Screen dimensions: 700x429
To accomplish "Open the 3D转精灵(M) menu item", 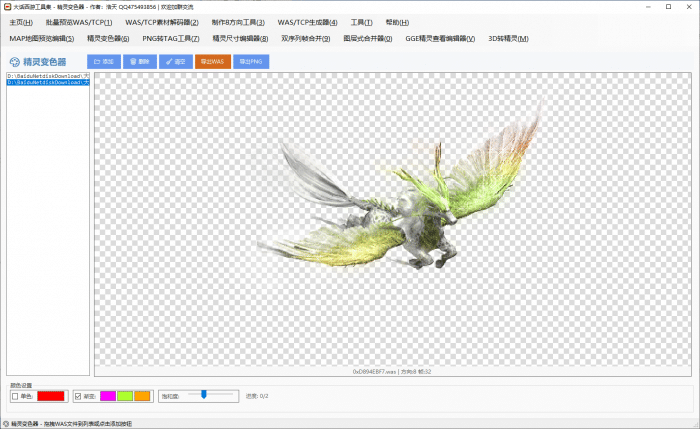I will (507, 38).
